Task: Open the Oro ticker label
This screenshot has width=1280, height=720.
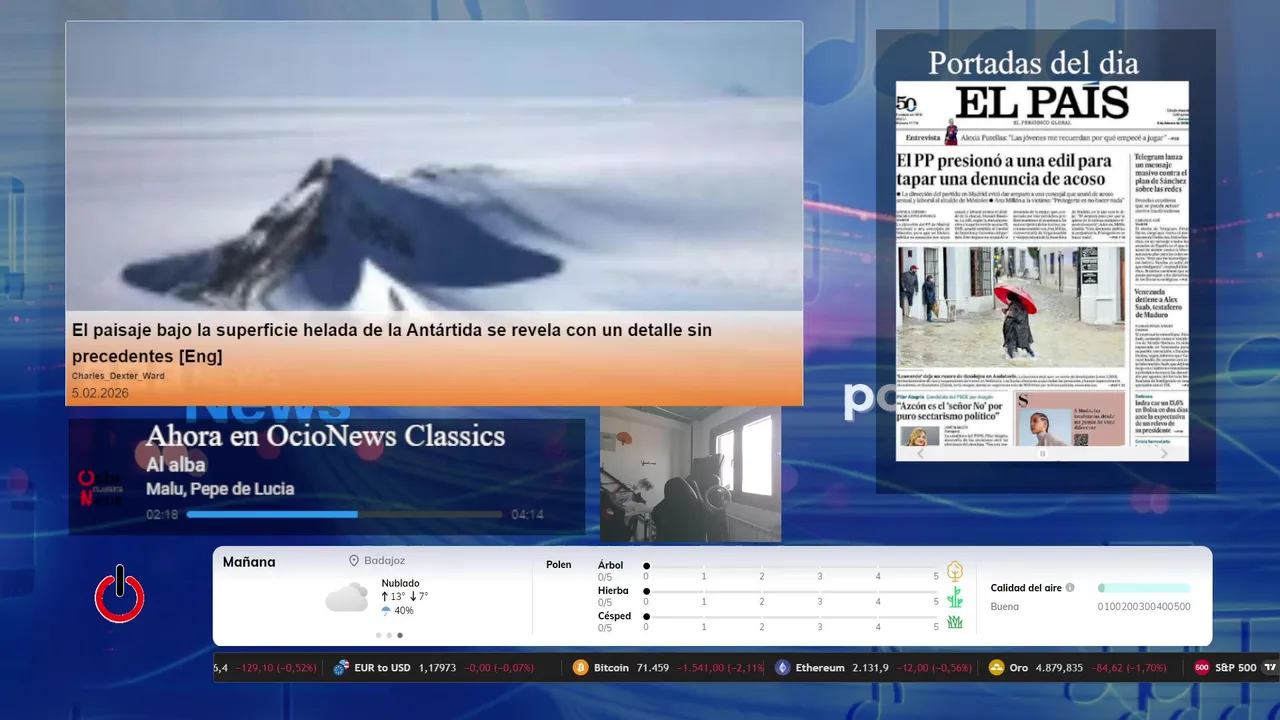Action: click(1018, 668)
